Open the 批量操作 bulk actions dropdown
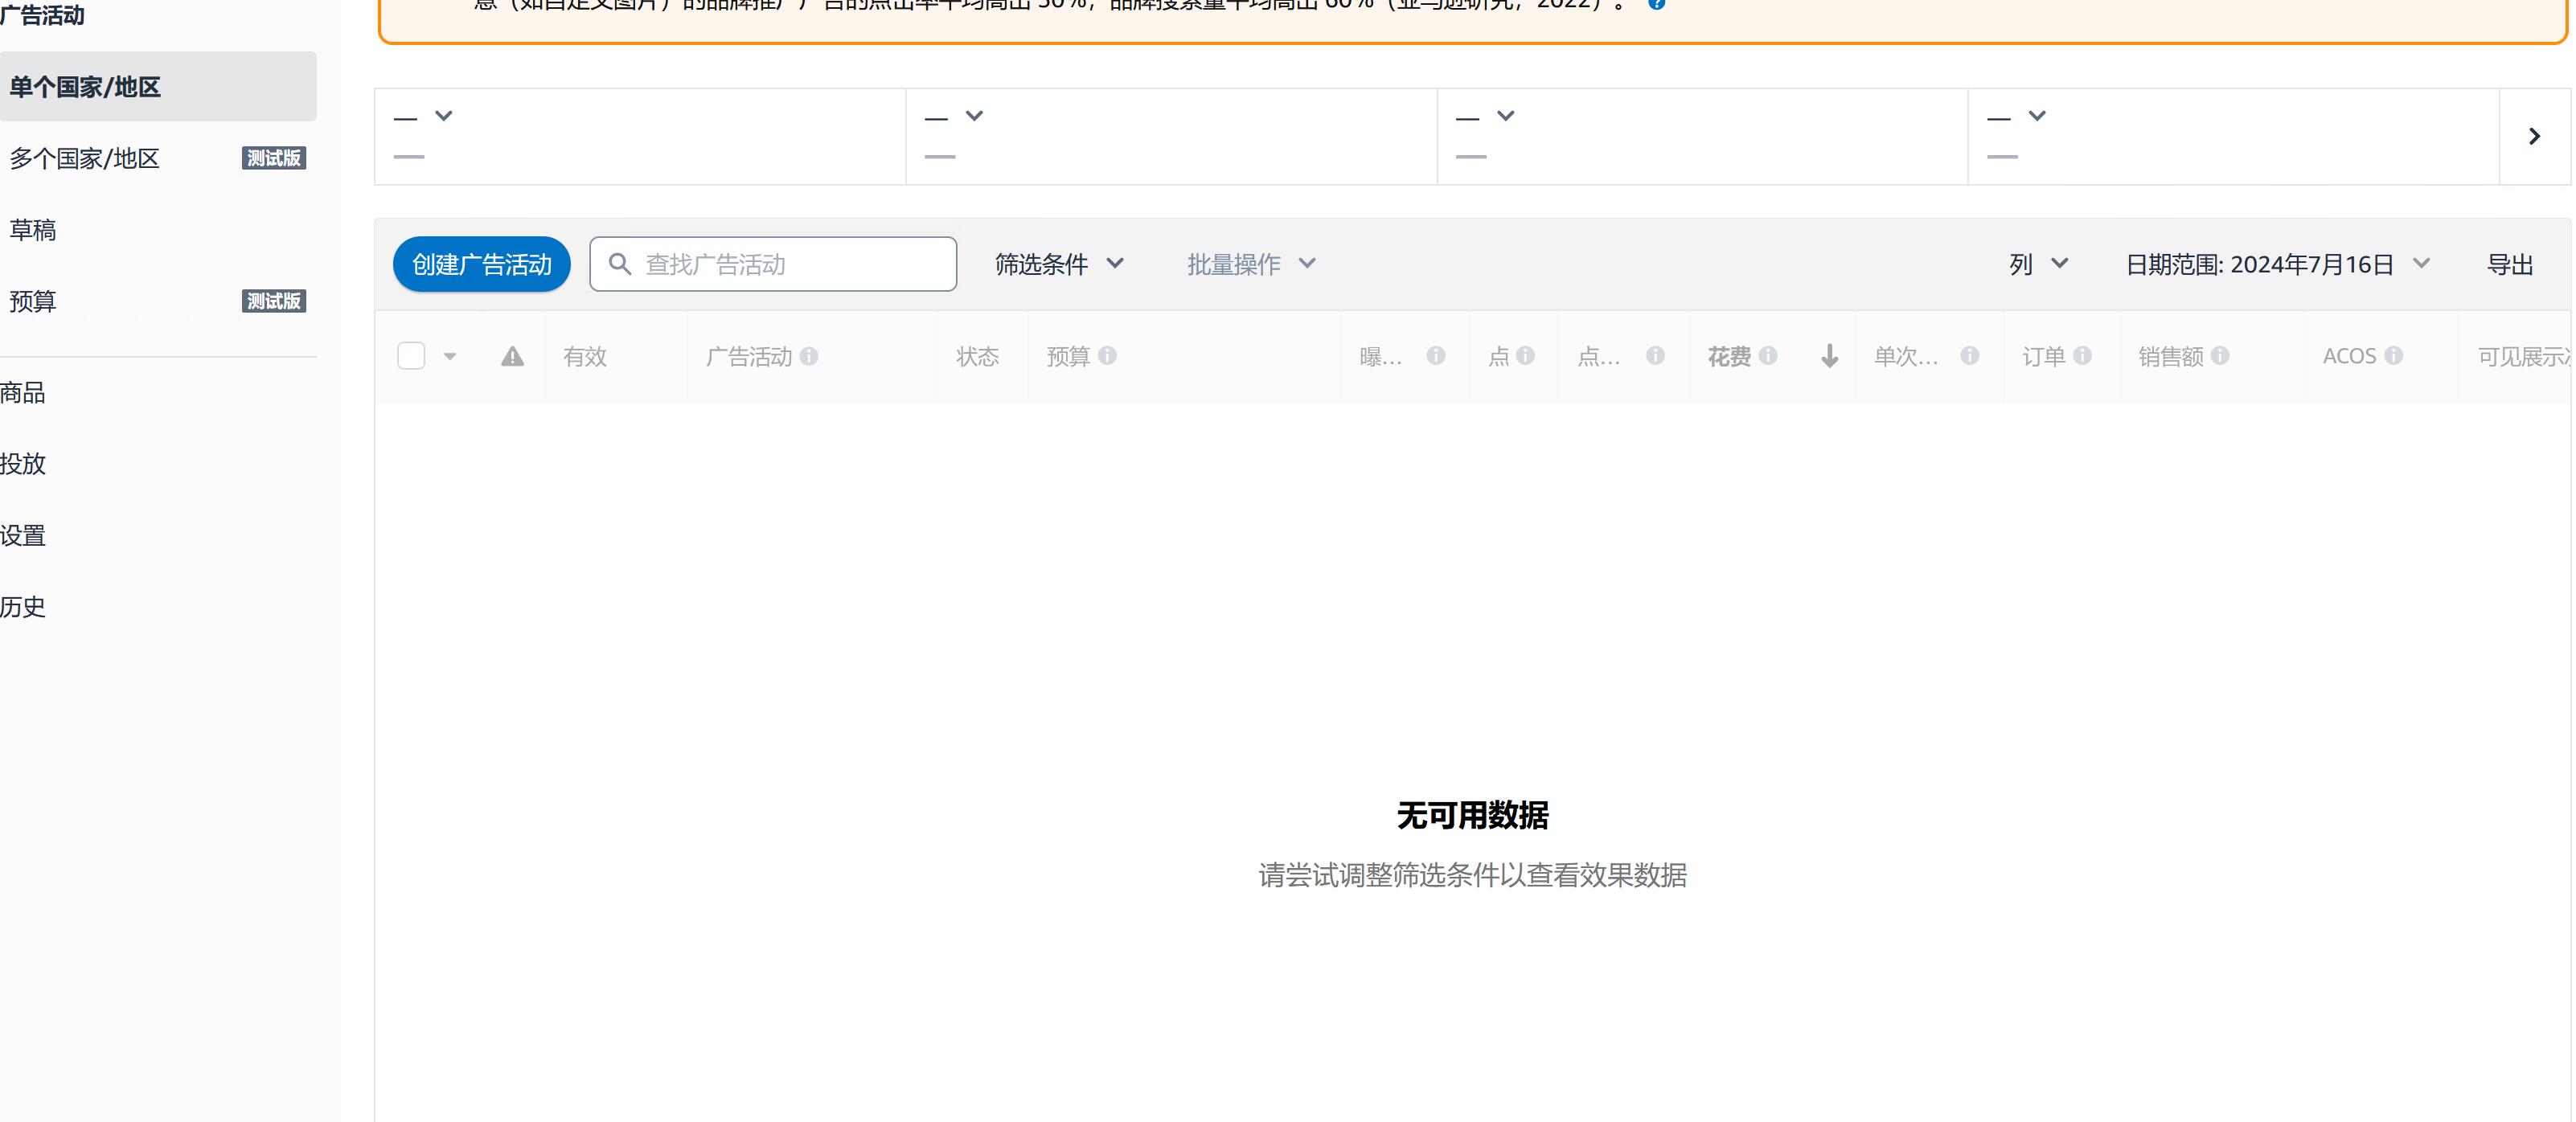Screen dimensions: 2576x1122 coord(1251,264)
